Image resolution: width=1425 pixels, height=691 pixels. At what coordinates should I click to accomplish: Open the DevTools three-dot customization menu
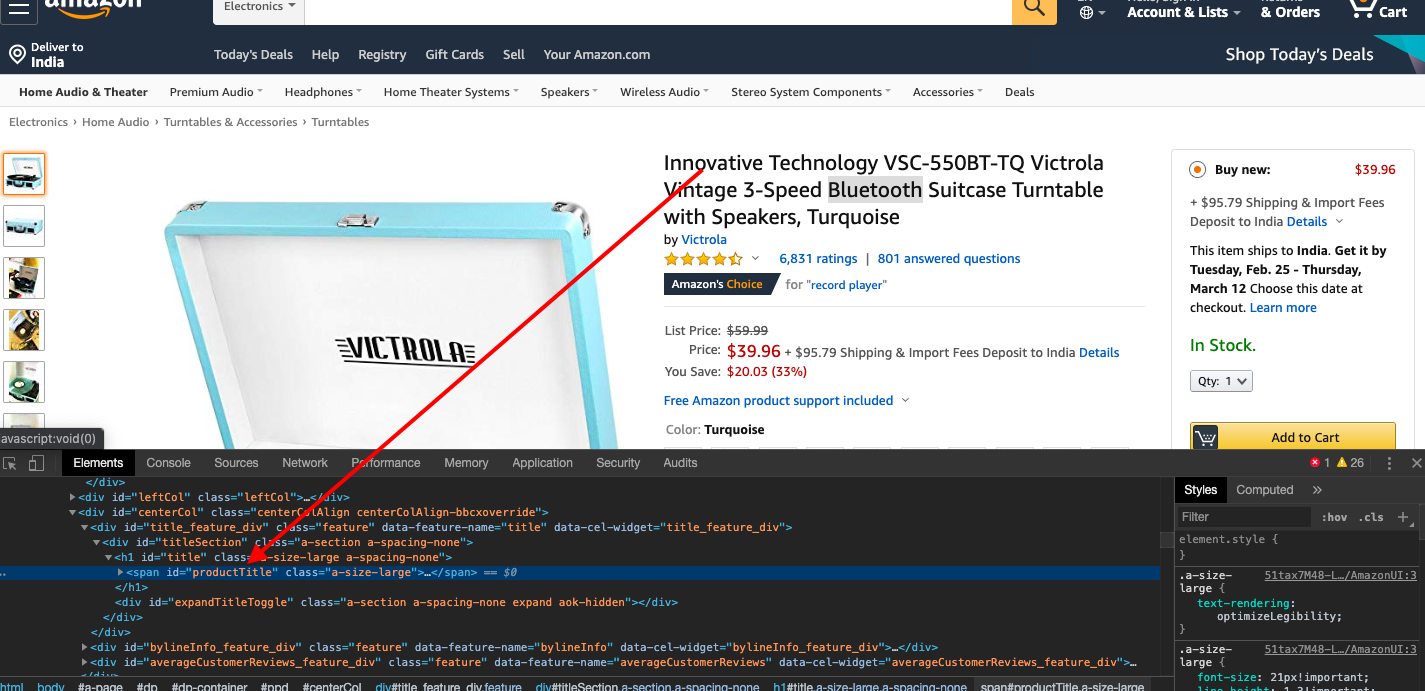click(x=1389, y=463)
